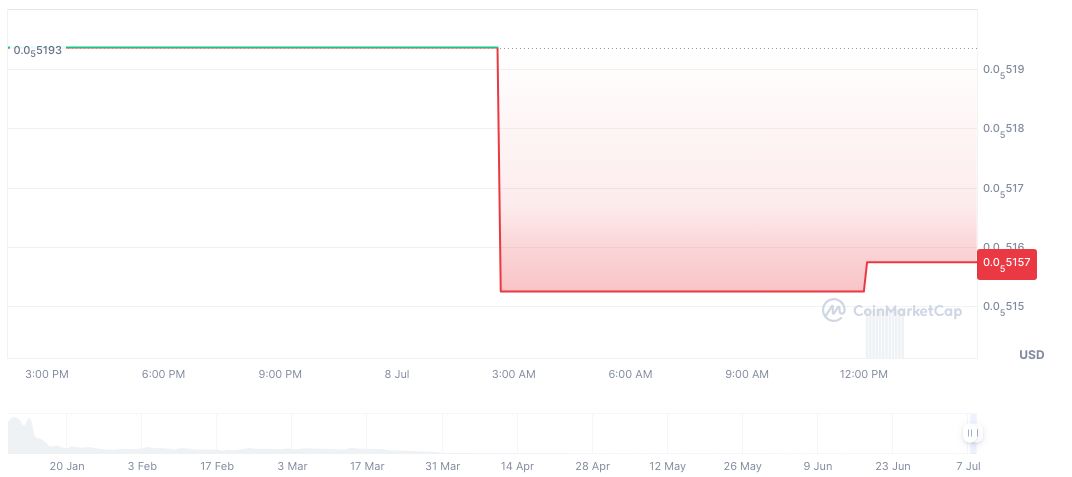Click 7 Jul in the range navigator
The height and width of the screenshot is (477, 1072).
[x=967, y=466]
